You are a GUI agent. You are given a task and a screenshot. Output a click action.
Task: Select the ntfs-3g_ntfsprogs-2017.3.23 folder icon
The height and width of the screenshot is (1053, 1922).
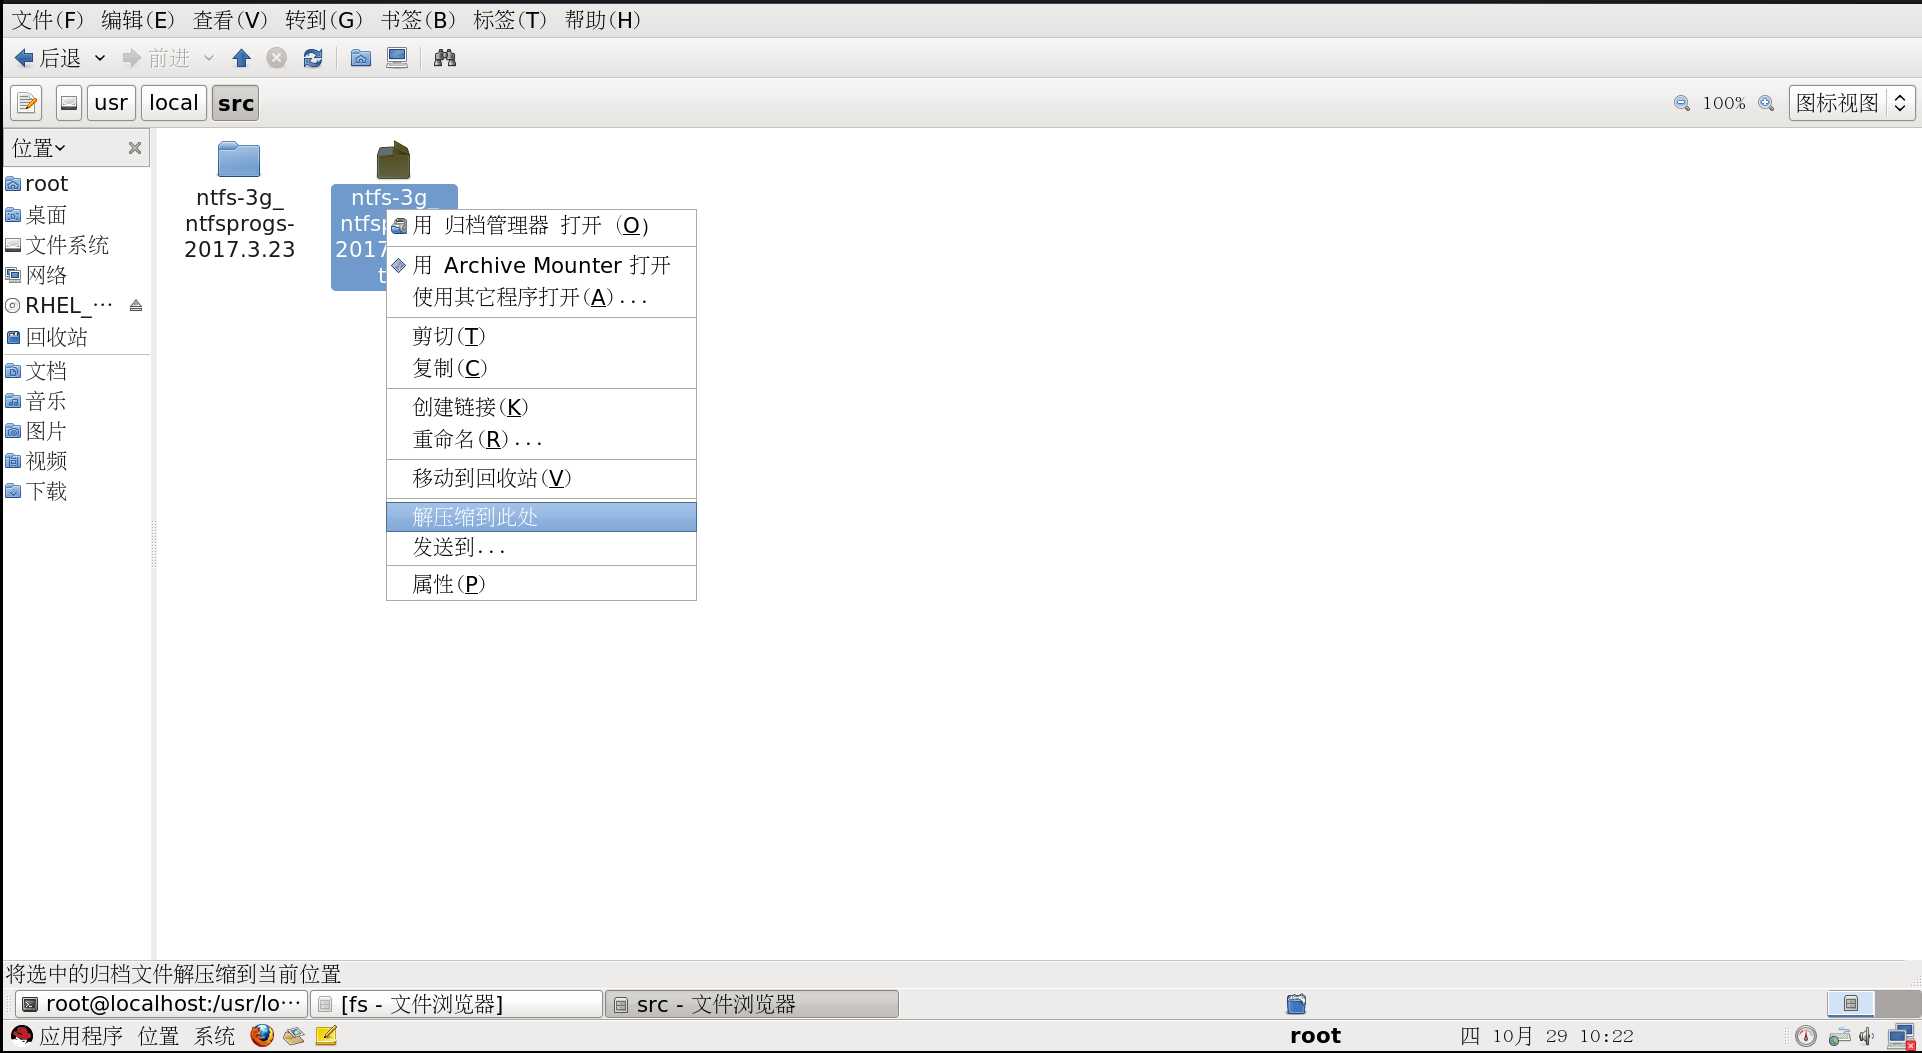click(x=239, y=160)
